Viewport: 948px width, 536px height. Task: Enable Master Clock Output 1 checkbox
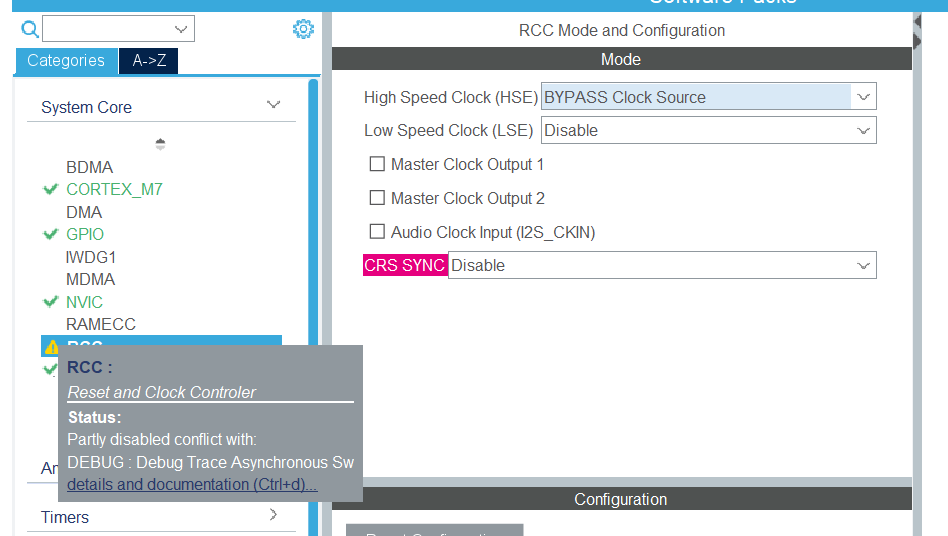[x=377, y=164]
